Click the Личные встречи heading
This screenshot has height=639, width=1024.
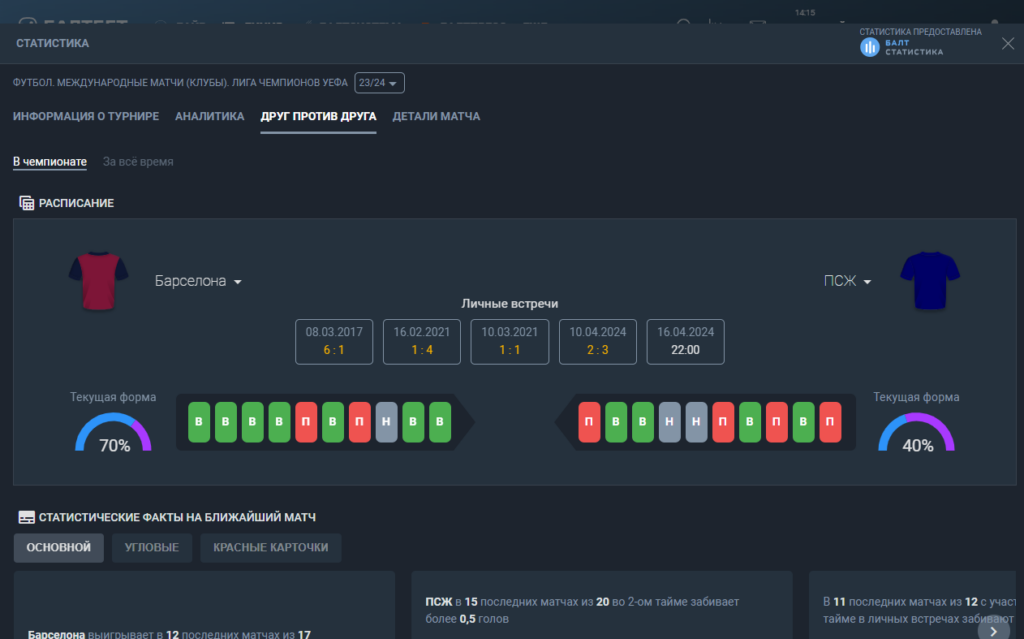click(x=509, y=304)
